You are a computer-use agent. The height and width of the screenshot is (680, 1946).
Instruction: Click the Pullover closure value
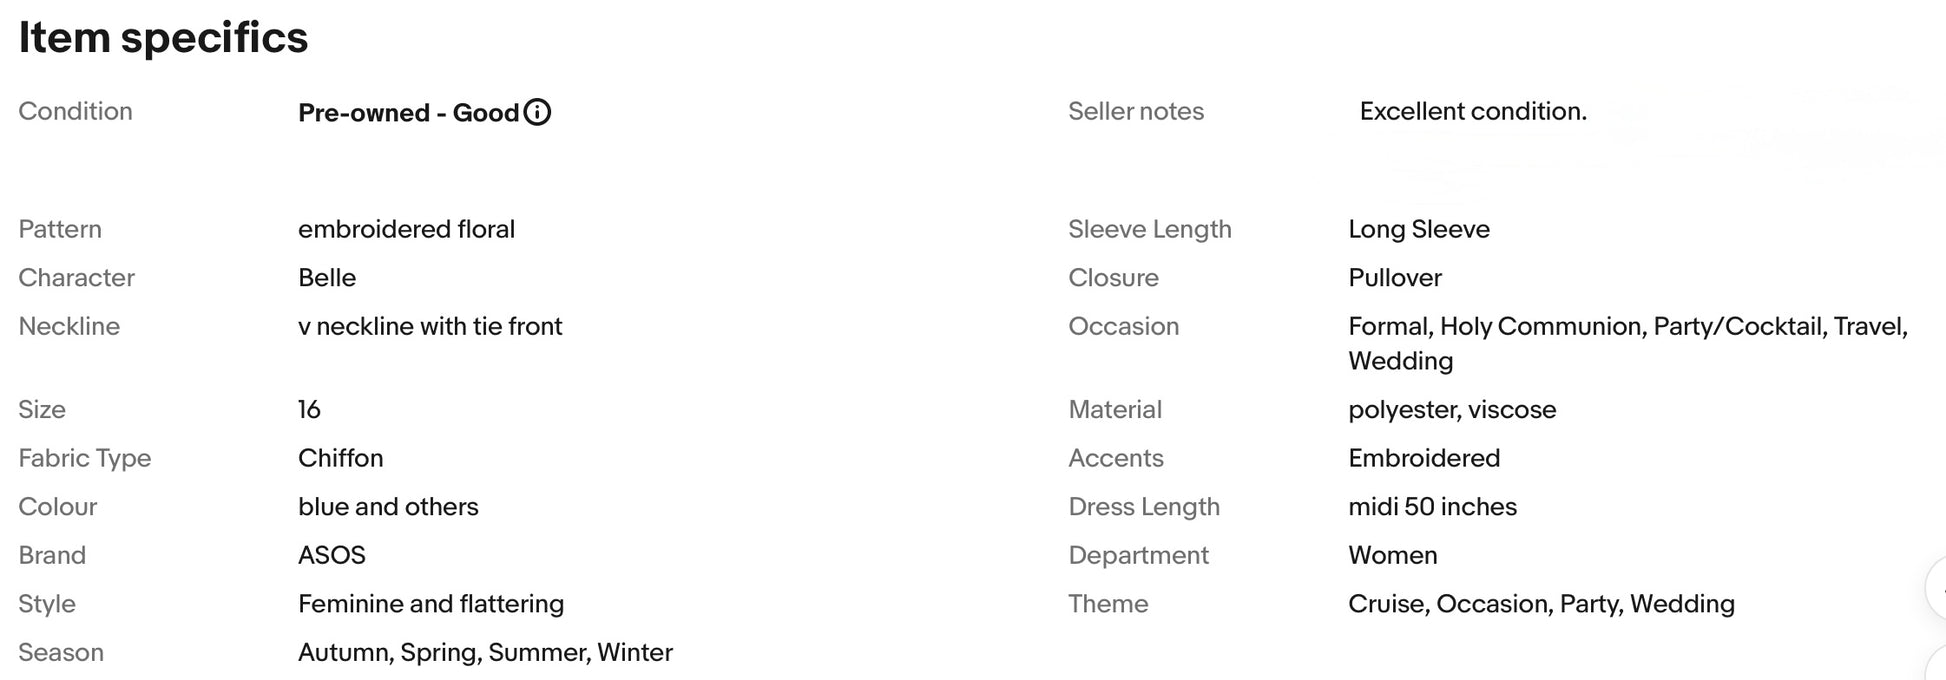click(x=1395, y=278)
